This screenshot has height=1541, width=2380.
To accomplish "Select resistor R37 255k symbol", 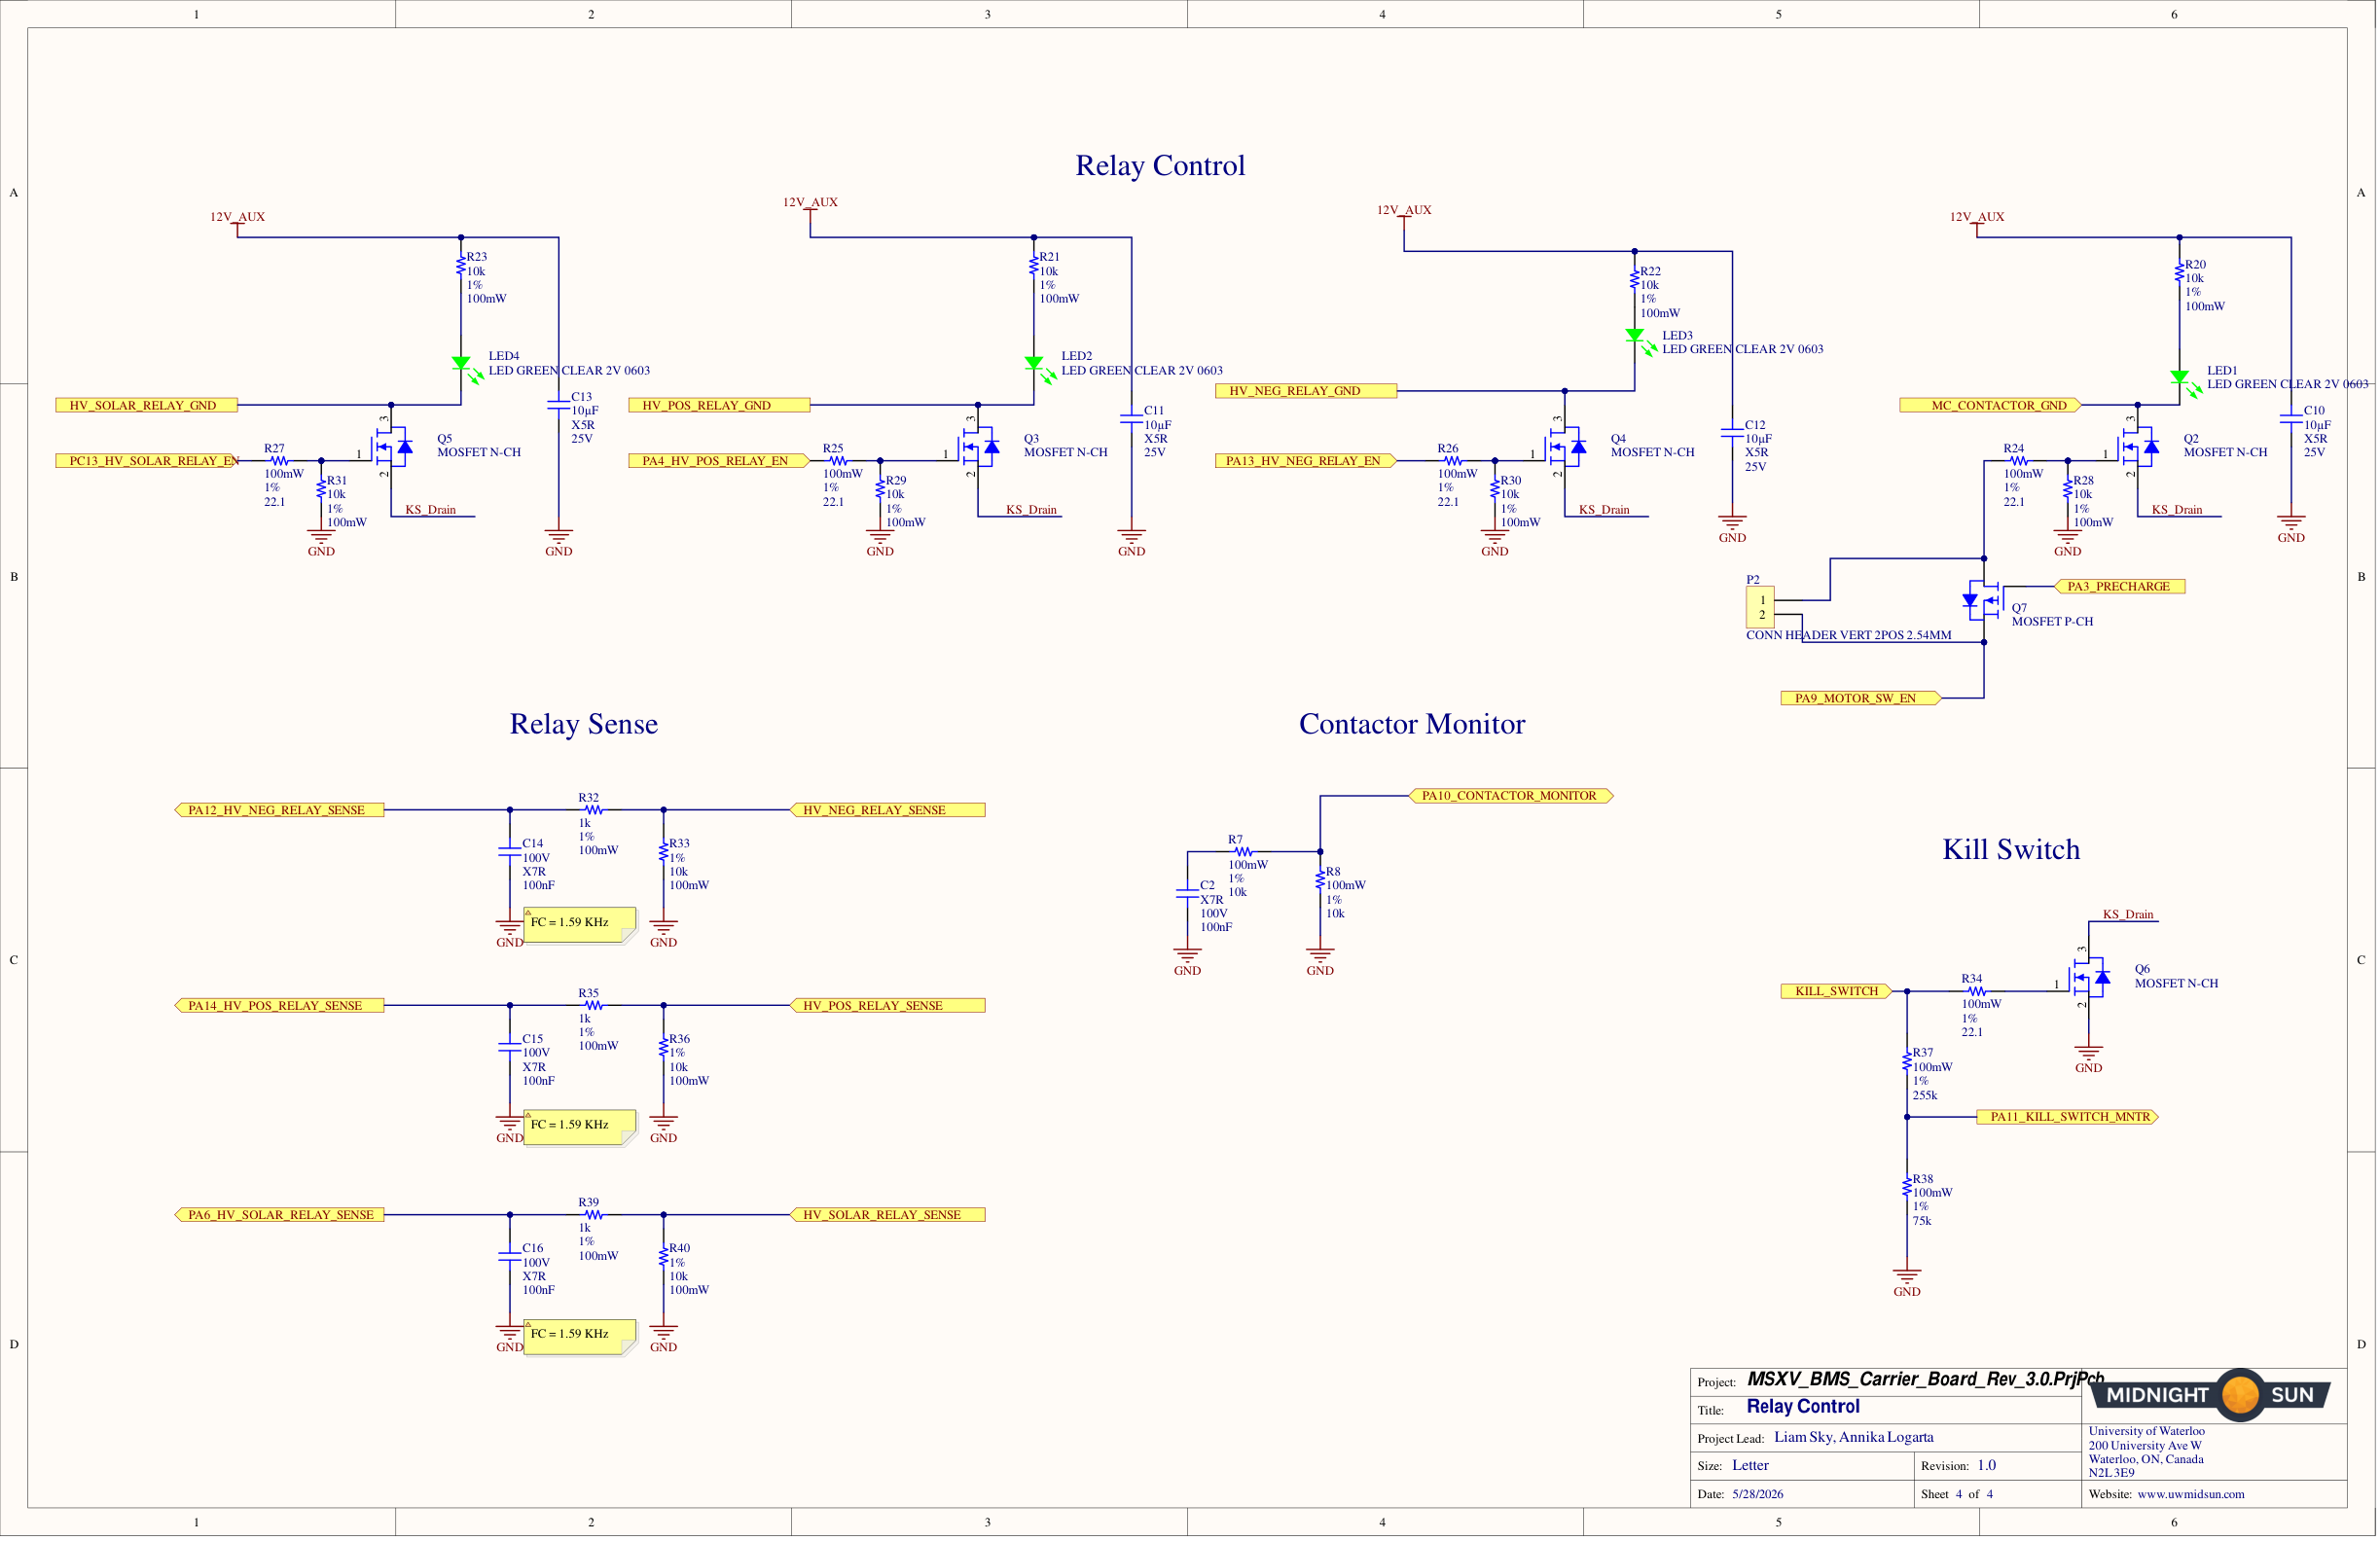I will (x=1907, y=1061).
